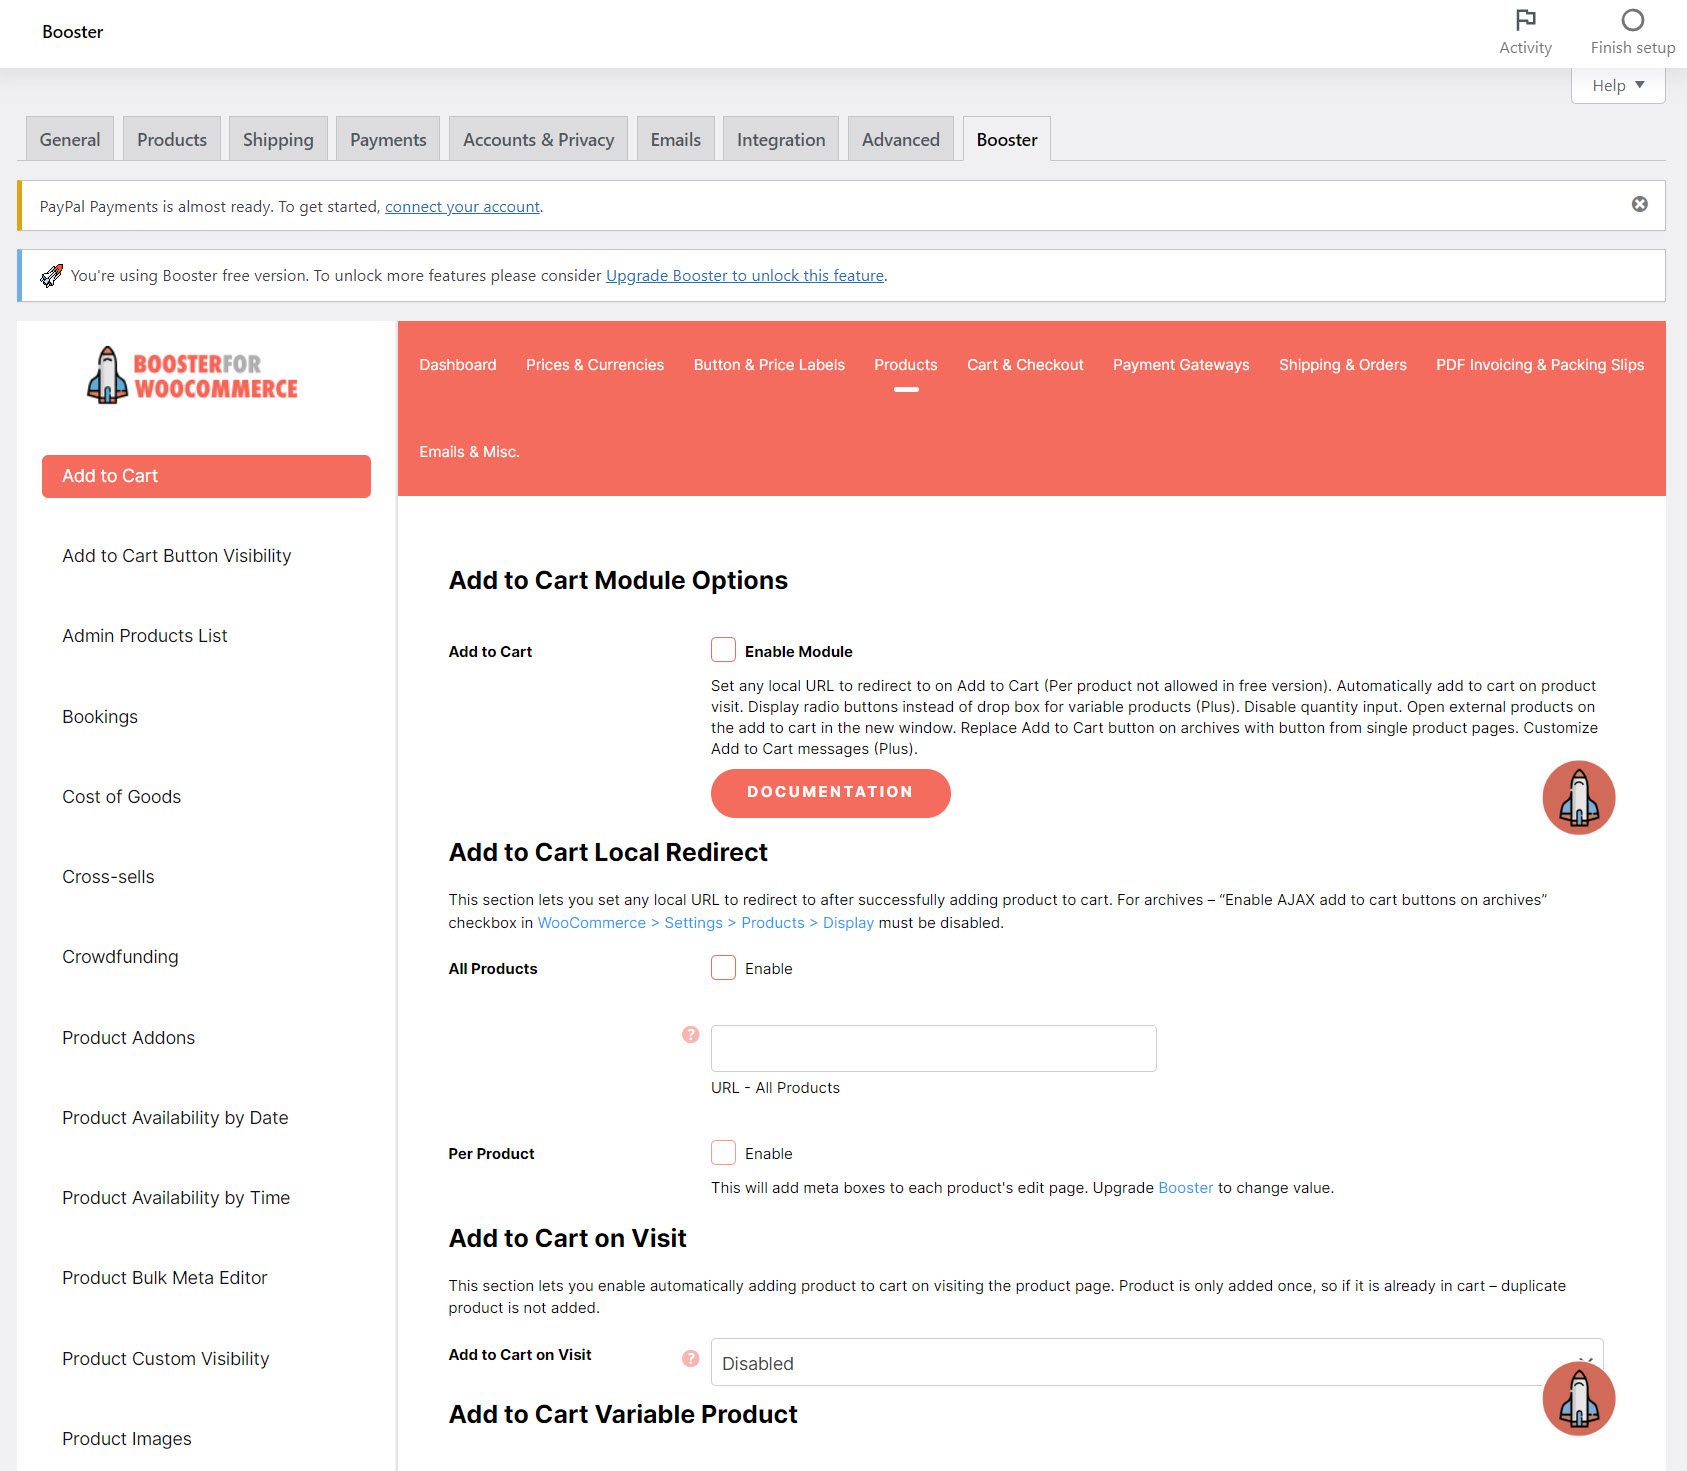
Task: Click Upgrade Booster to unlock this feature link
Action: (745, 276)
